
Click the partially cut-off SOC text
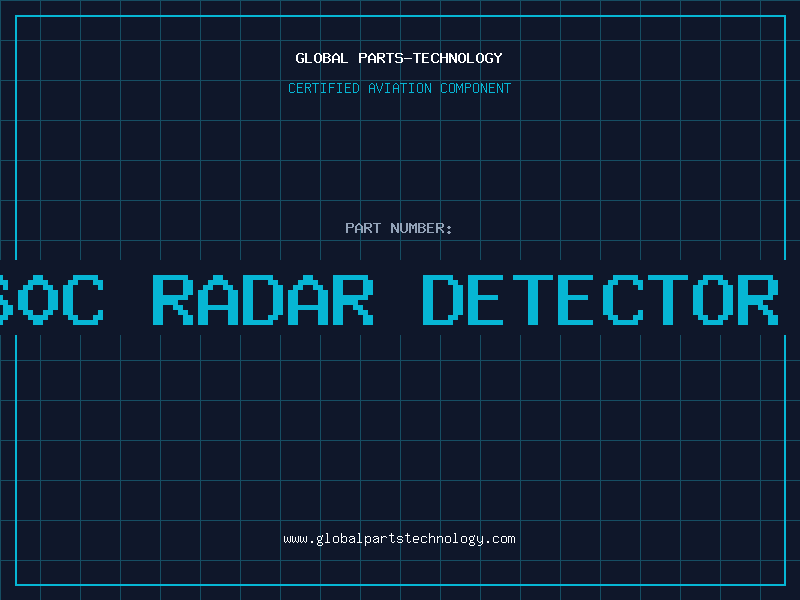(x=52, y=300)
